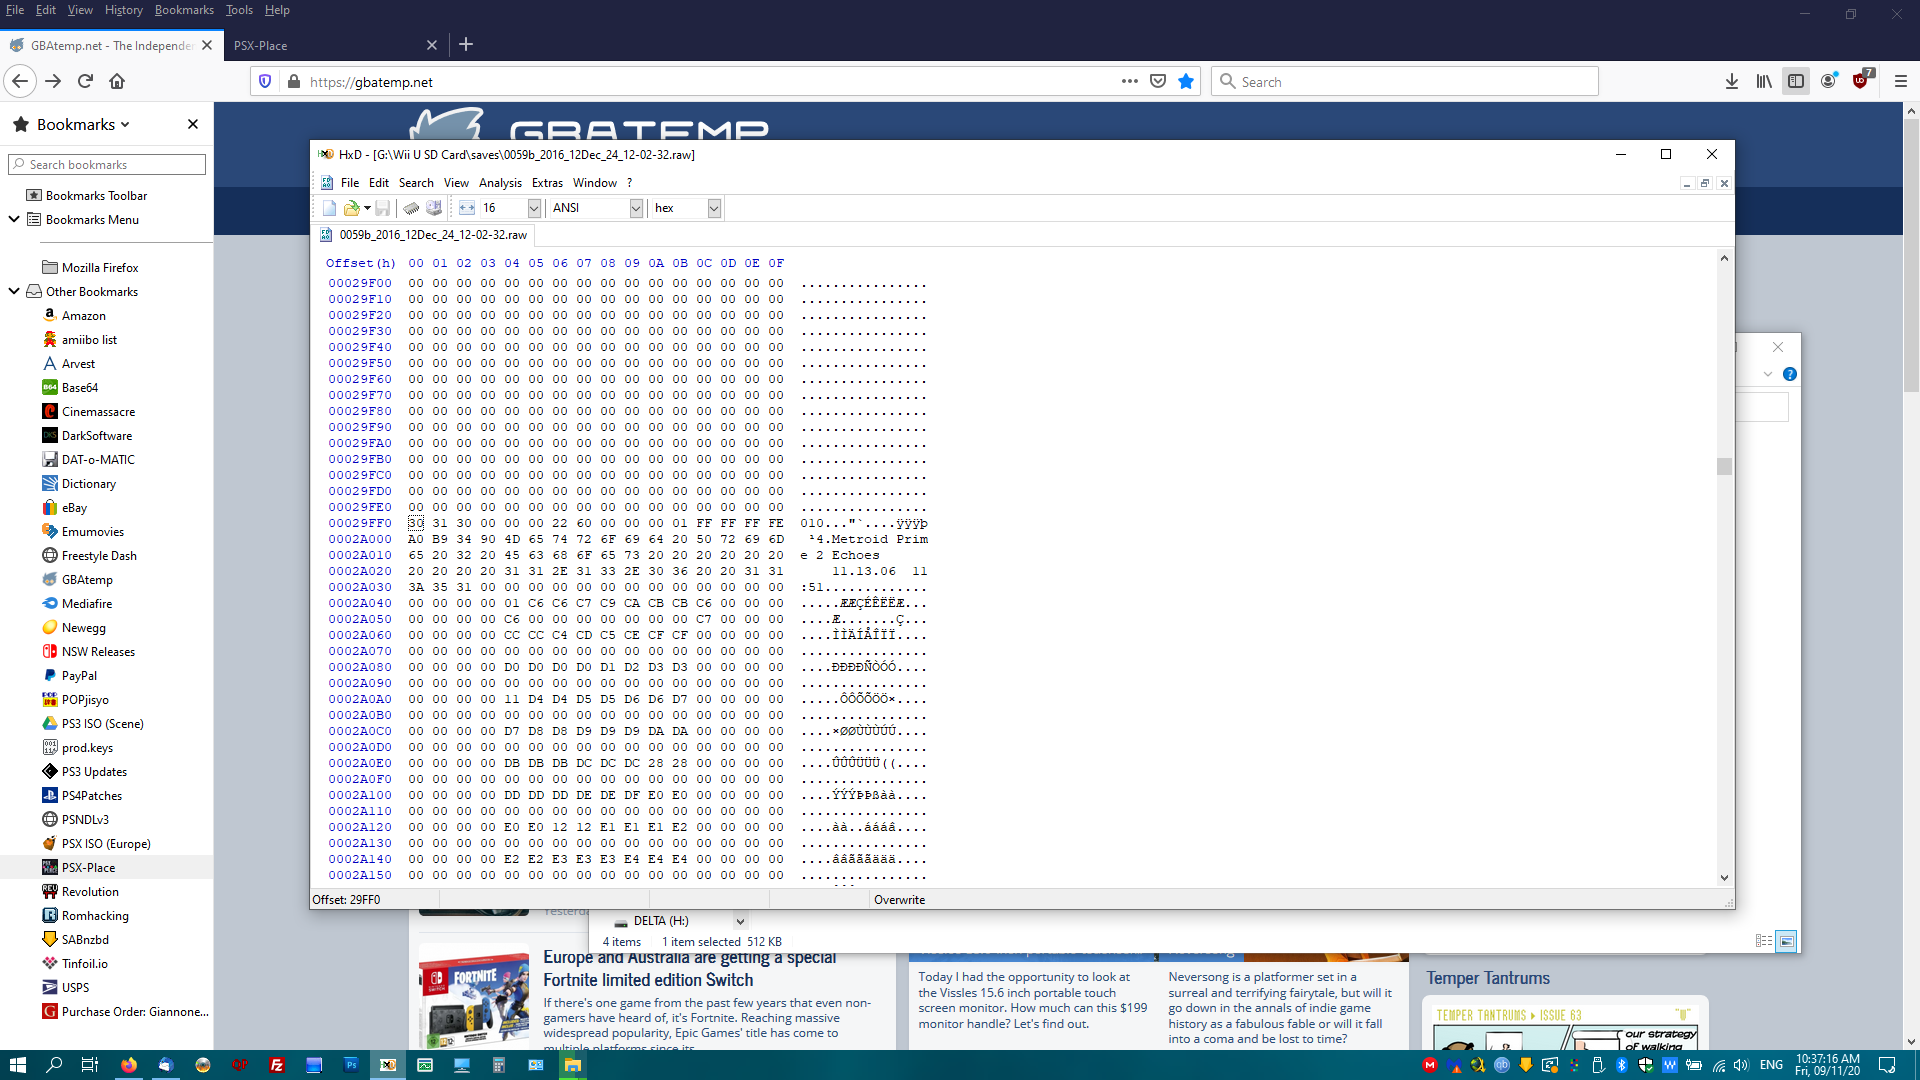Open the dropdown arrow beside HxD open icon
The height and width of the screenshot is (1080, 1920).
pyautogui.click(x=367, y=208)
